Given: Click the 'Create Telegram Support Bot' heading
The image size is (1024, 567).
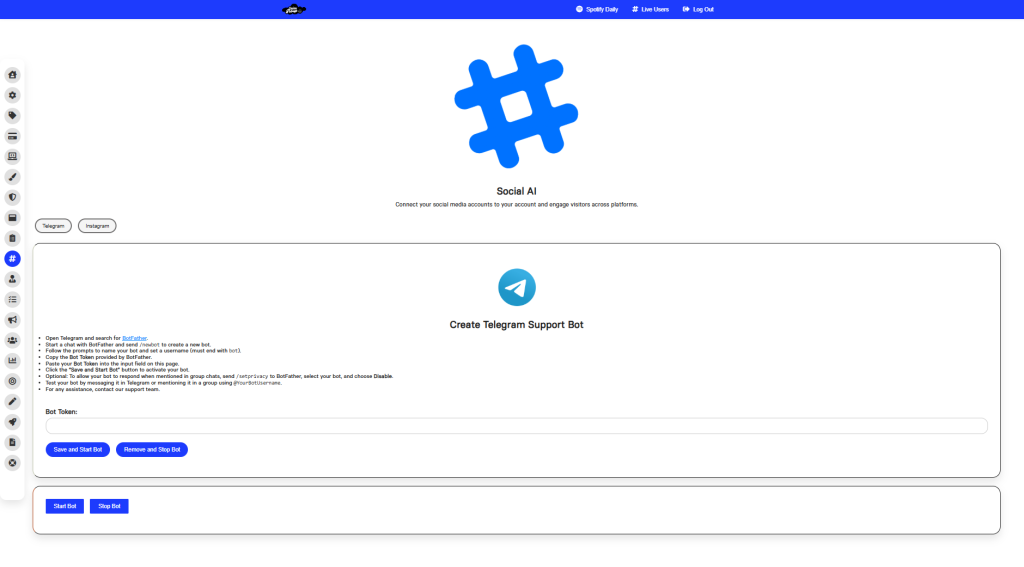Looking at the screenshot, I should tap(517, 325).
